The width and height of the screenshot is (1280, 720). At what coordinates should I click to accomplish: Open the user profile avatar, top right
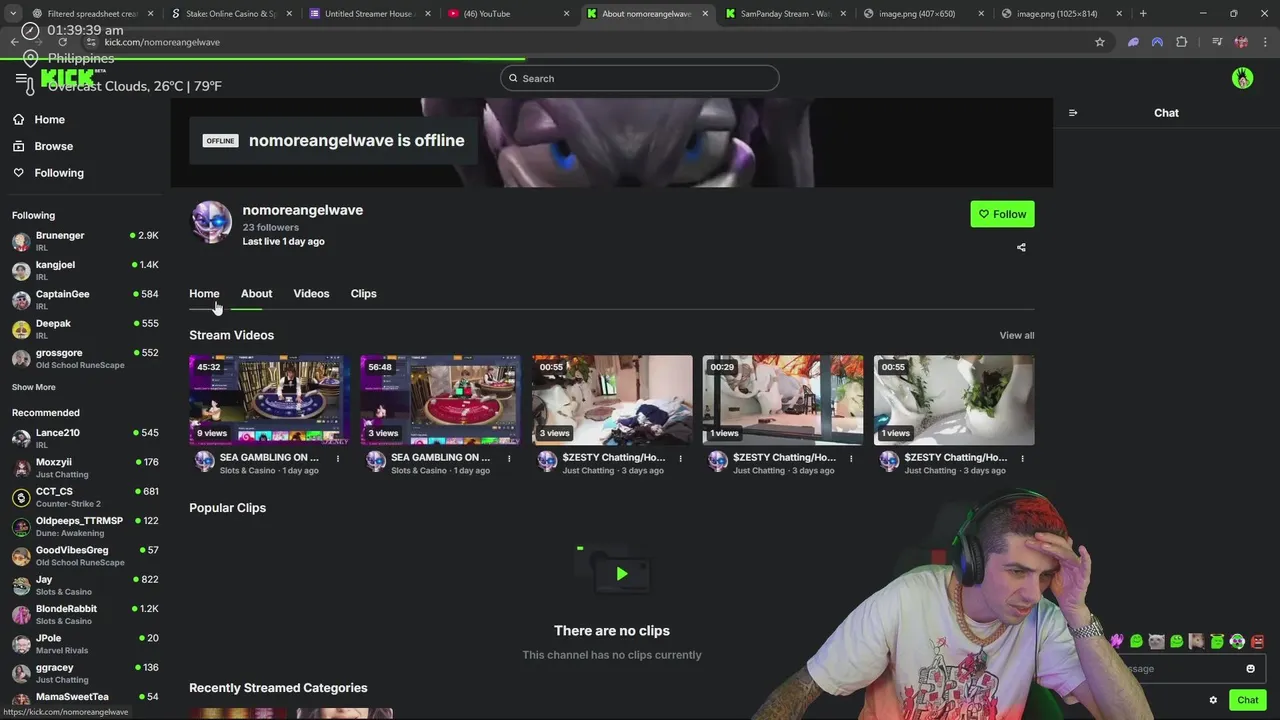coord(1242,78)
